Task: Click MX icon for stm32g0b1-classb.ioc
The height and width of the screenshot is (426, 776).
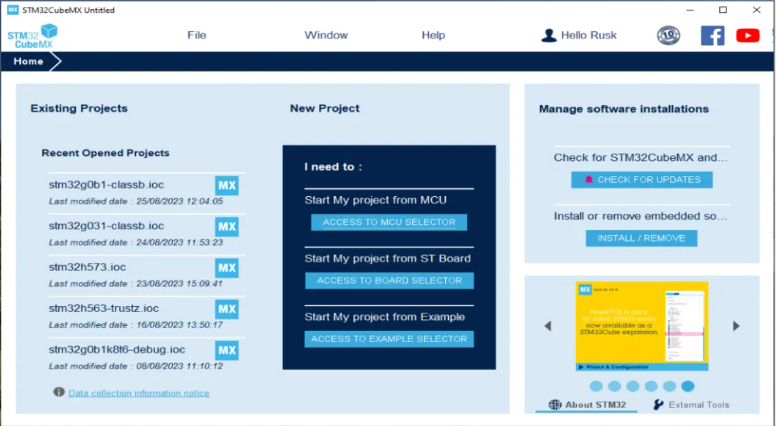Action: pyautogui.click(x=227, y=186)
